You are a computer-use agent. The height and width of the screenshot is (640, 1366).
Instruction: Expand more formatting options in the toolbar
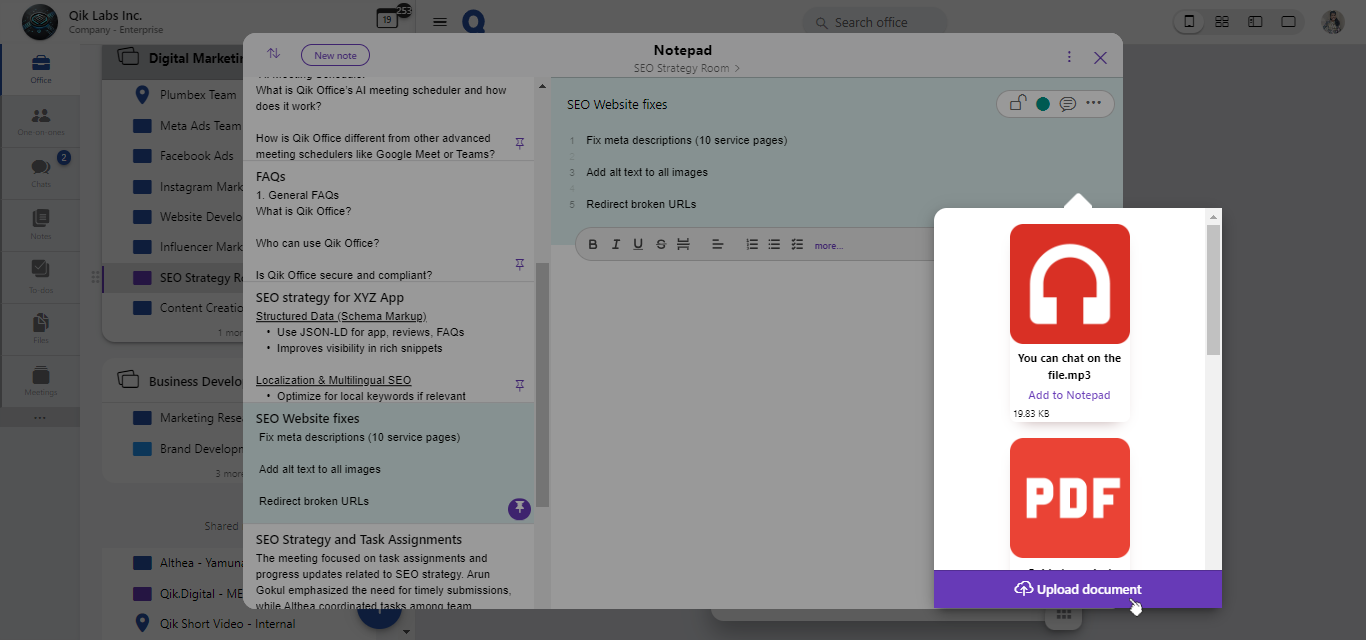(828, 246)
